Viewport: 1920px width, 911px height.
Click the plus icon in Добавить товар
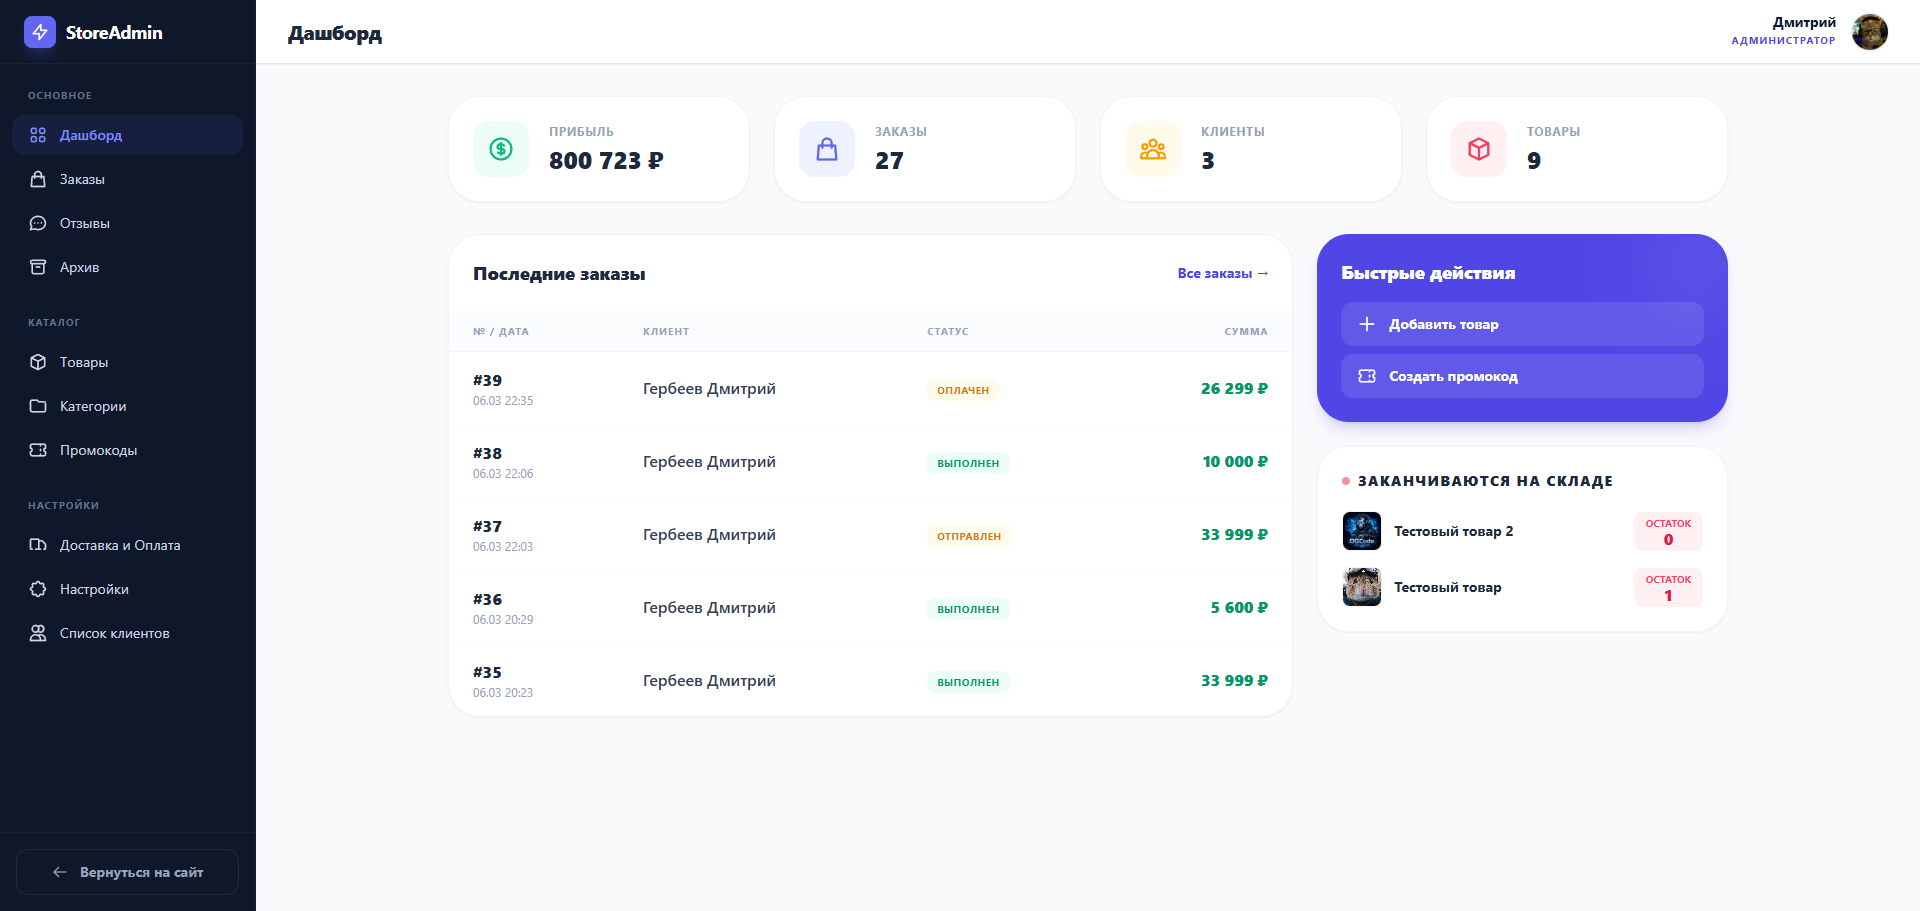coord(1367,324)
